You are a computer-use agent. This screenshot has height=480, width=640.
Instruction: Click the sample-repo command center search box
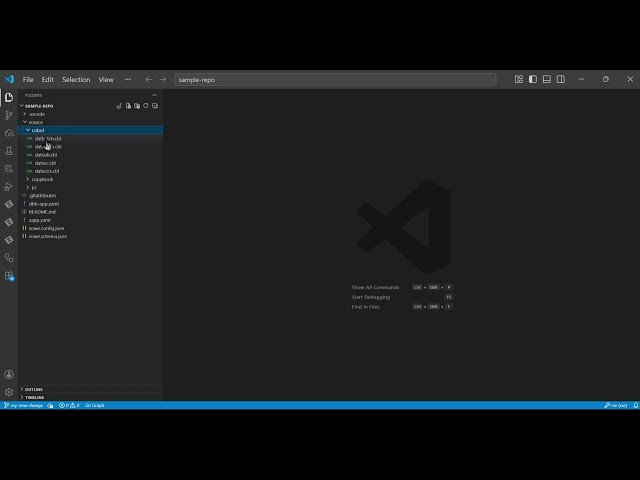pos(335,80)
